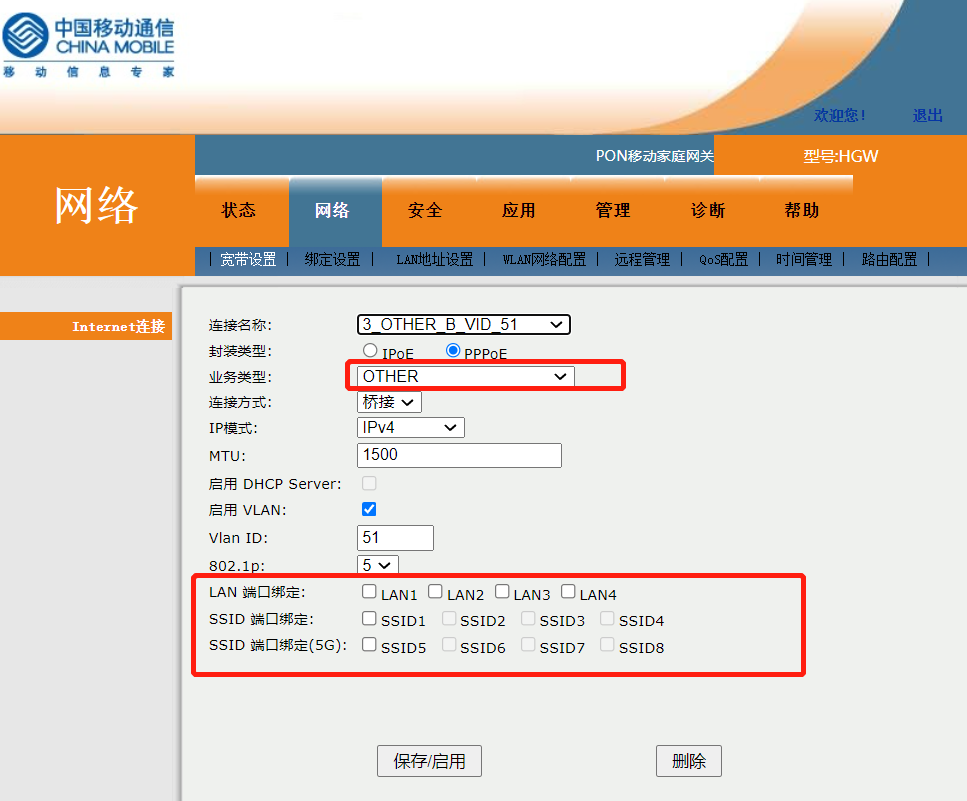Screen dimensions: 967x801
Task: Enable SSID5 5G port binding
Action: (369, 644)
